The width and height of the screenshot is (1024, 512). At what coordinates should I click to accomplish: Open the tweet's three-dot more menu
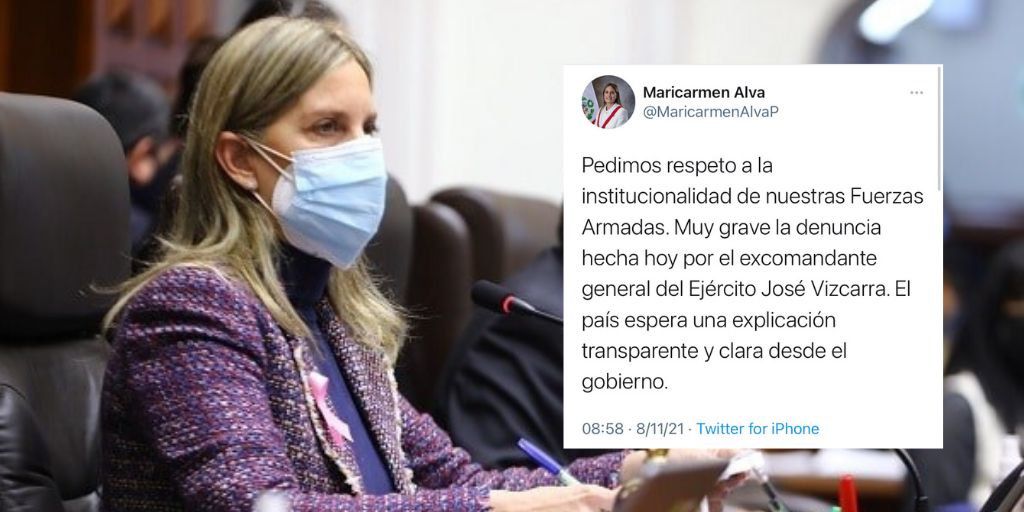pos(916,93)
